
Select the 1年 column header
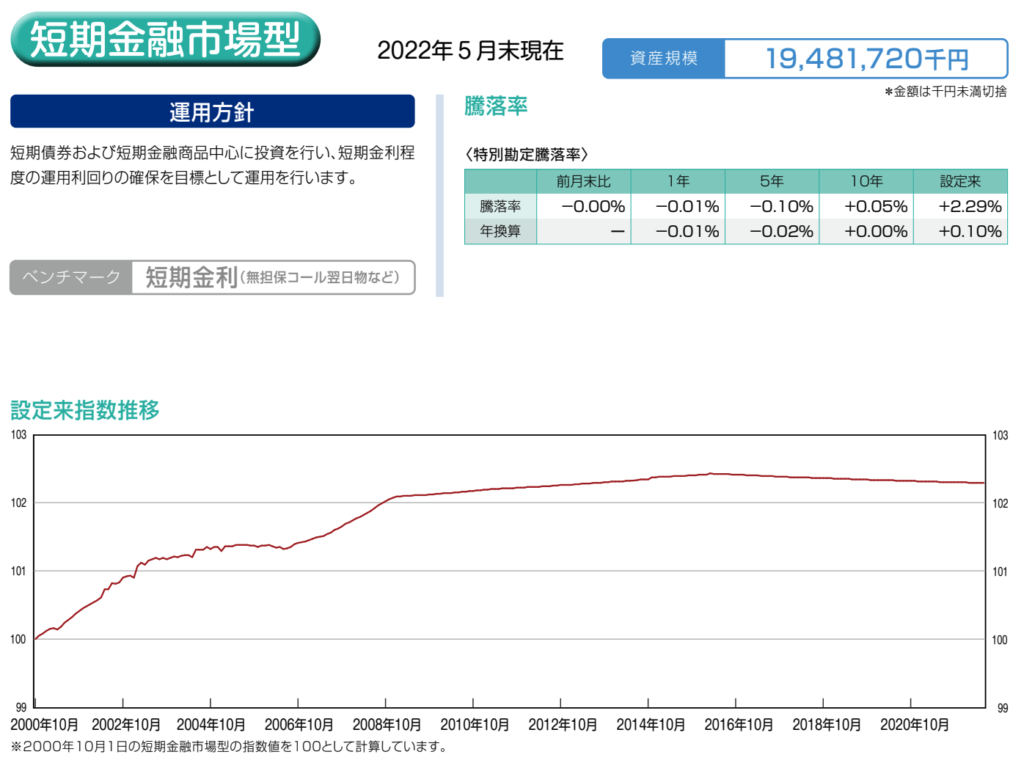tap(677, 182)
